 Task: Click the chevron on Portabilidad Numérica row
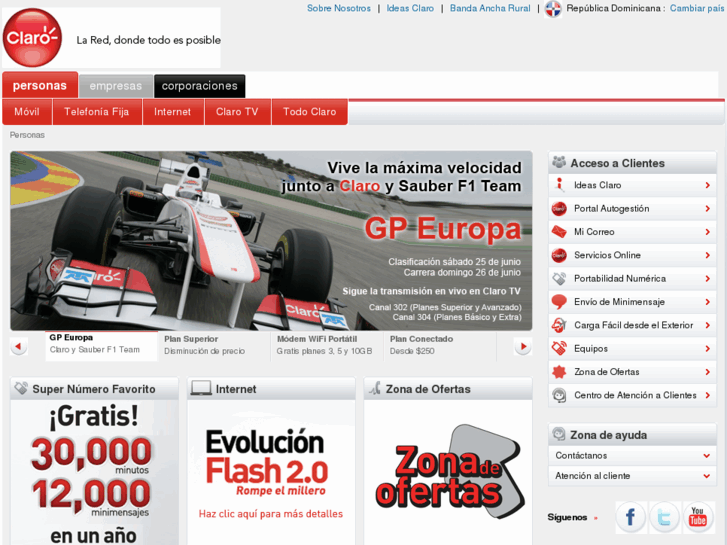[708, 279]
